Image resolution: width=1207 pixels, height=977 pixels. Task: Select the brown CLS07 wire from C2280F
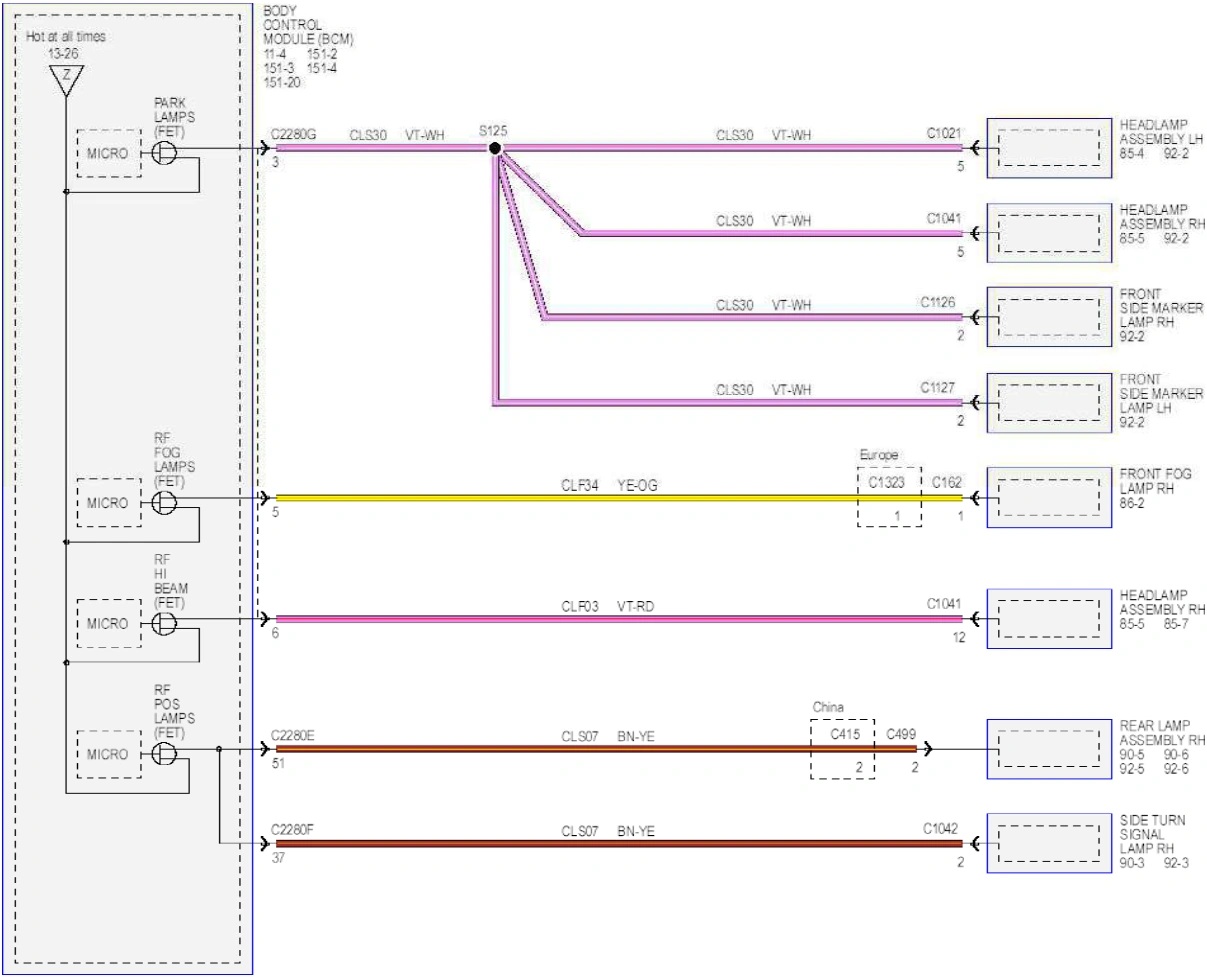pyautogui.click(x=618, y=844)
